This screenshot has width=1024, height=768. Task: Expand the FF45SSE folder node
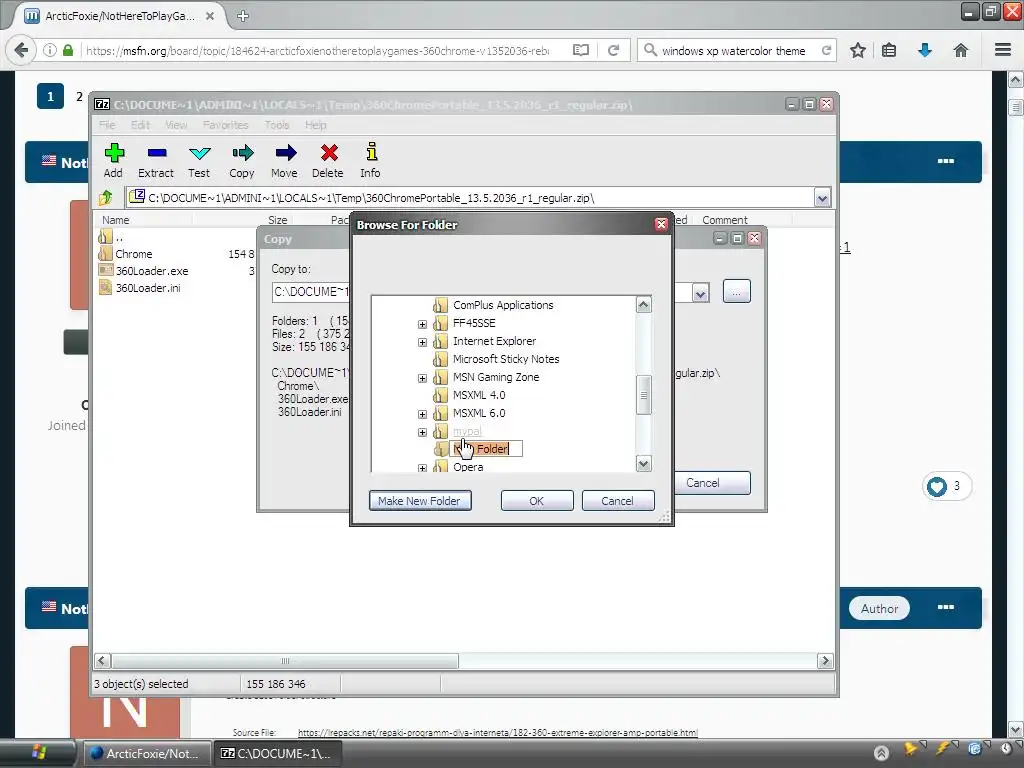(x=423, y=324)
